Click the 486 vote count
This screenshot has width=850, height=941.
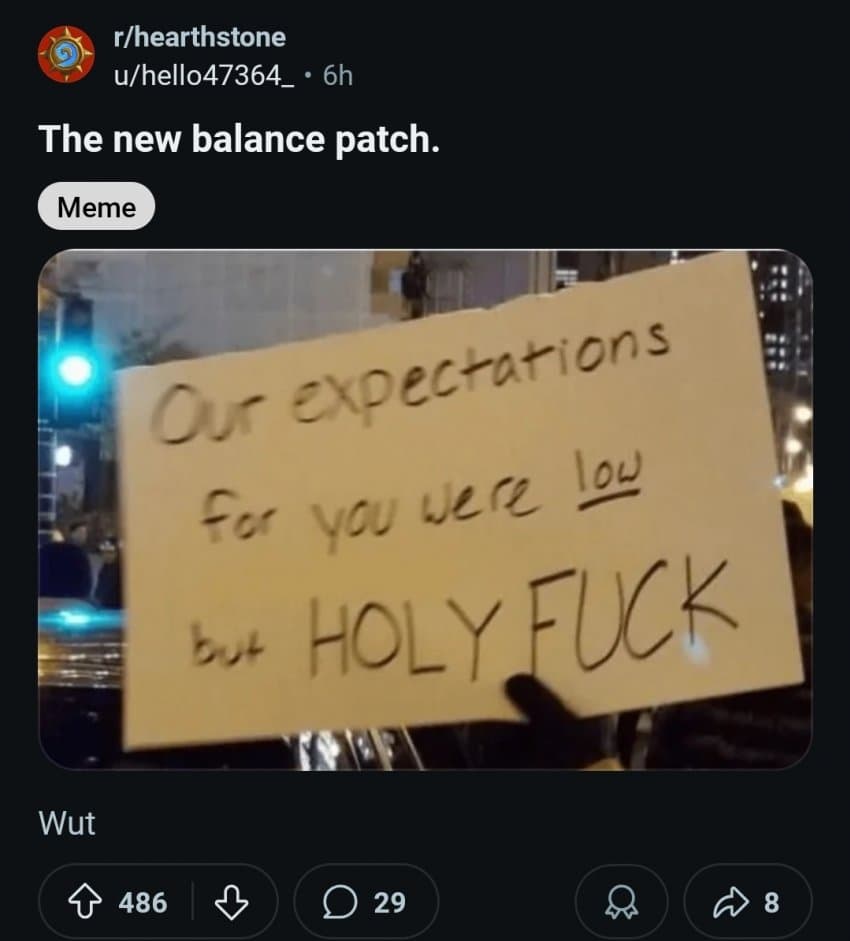click(143, 902)
